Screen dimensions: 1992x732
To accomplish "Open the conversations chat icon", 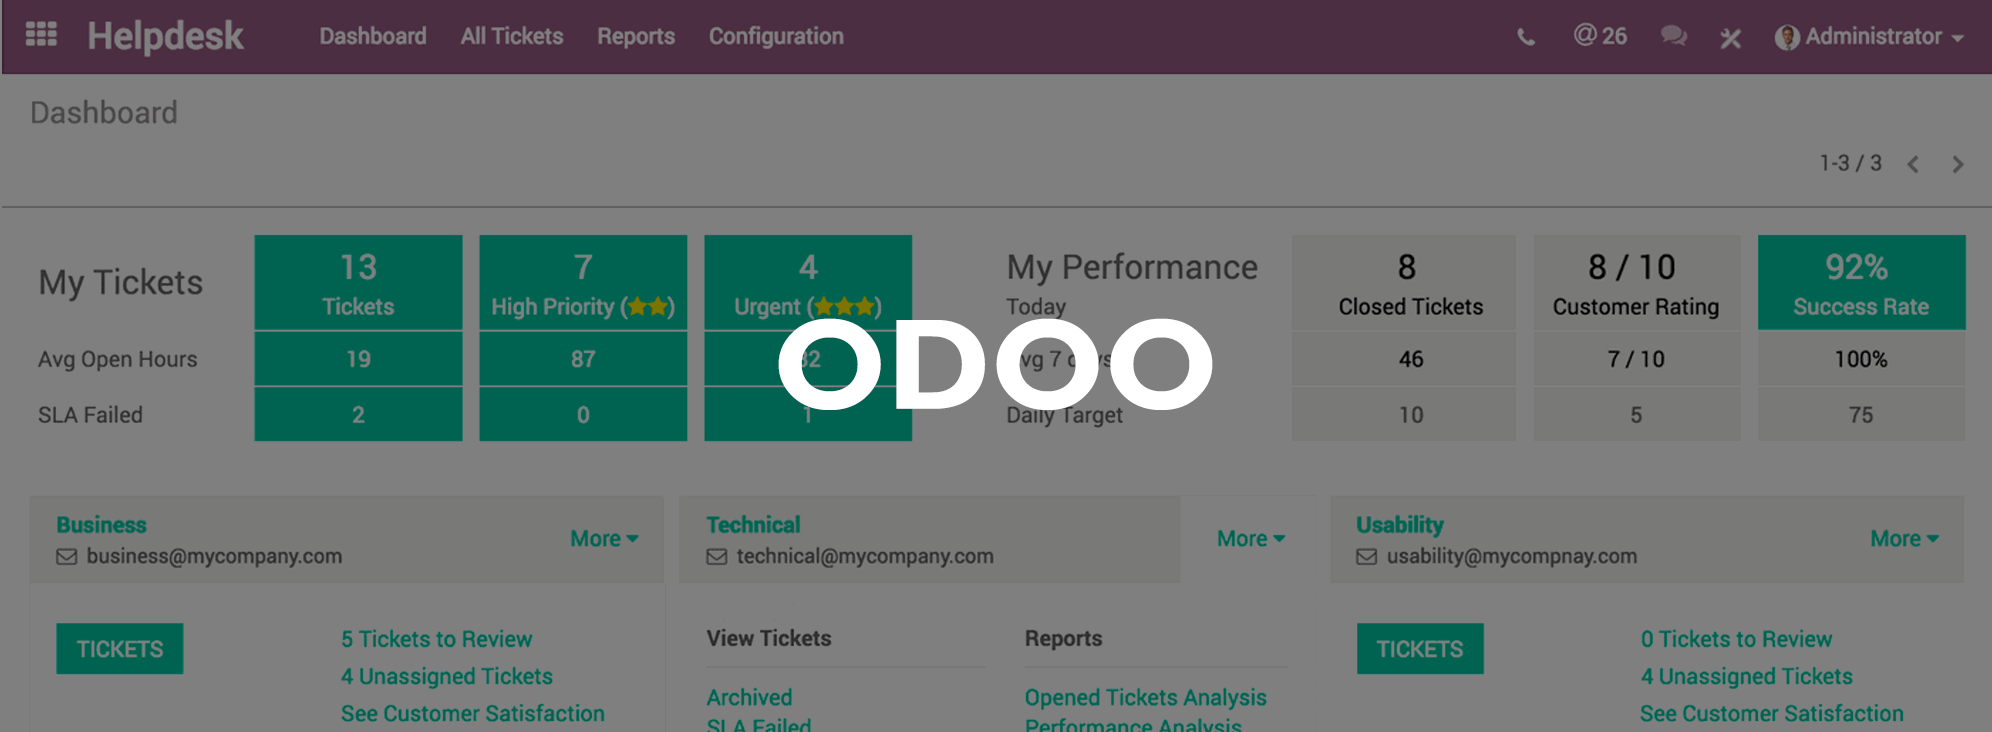I will 1674,37.
